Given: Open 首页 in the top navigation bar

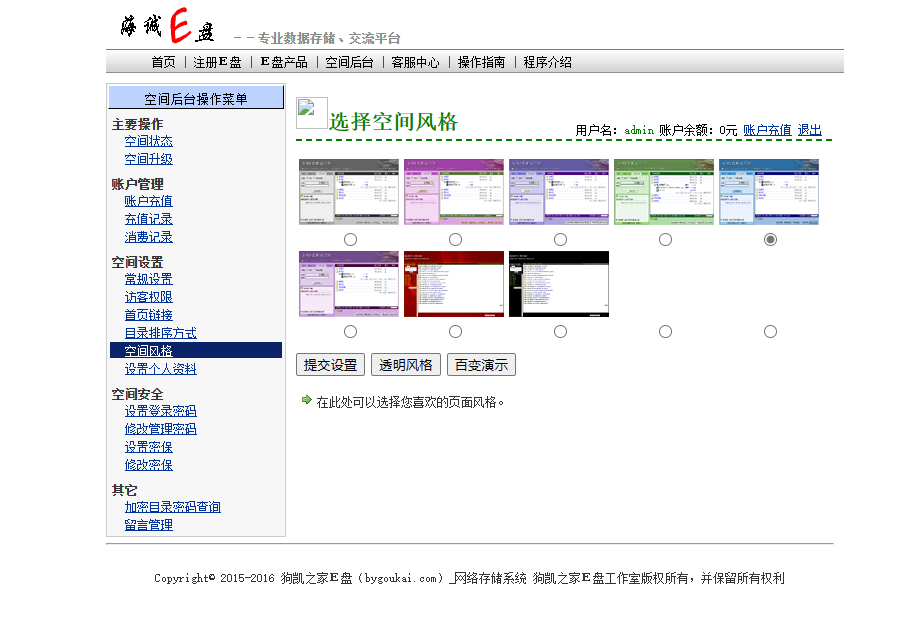Looking at the screenshot, I should (x=163, y=62).
